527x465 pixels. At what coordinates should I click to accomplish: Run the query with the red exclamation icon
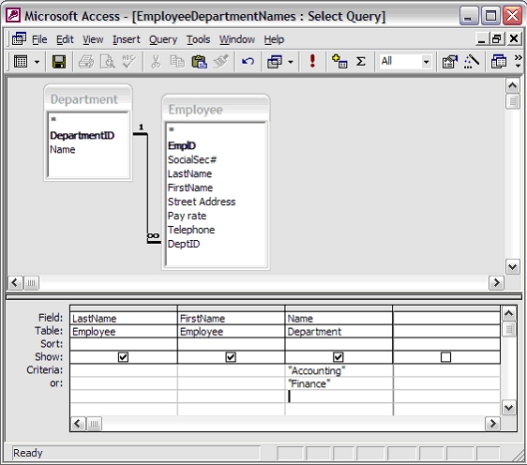click(x=312, y=61)
